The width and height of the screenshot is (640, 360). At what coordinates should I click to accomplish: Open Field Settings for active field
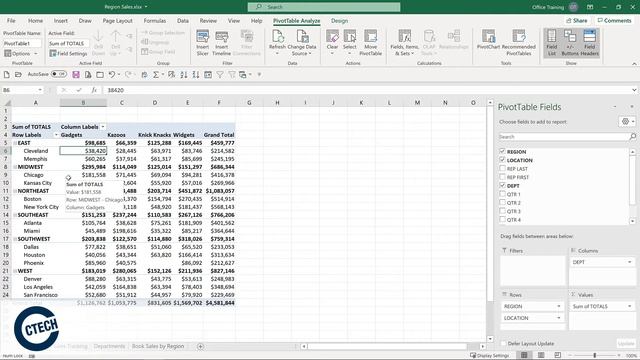pyautogui.click(x=68, y=53)
